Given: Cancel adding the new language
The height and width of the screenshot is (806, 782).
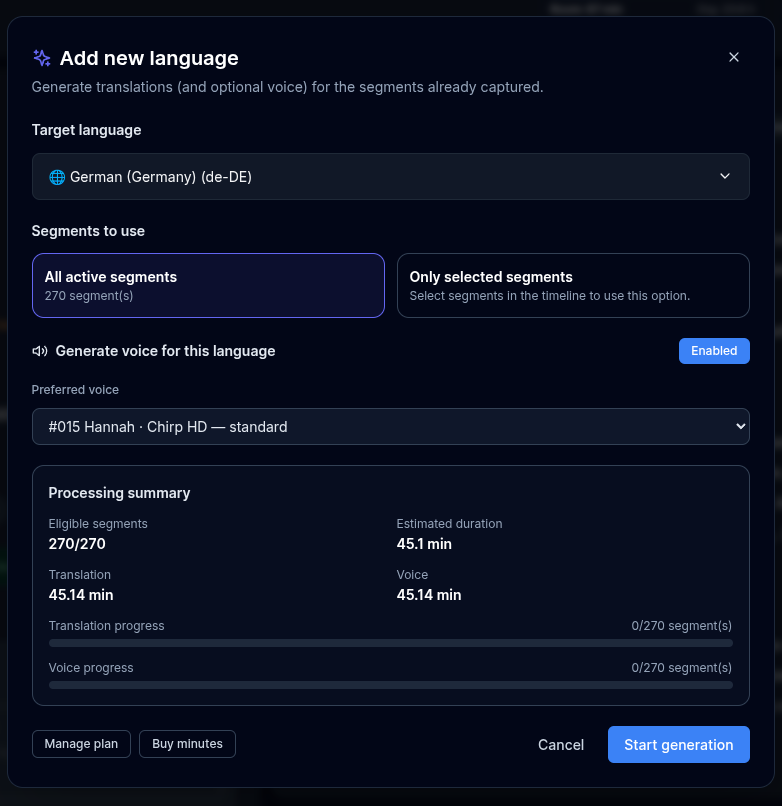Looking at the screenshot, I should pyautogui.click(x=561, y=745).
